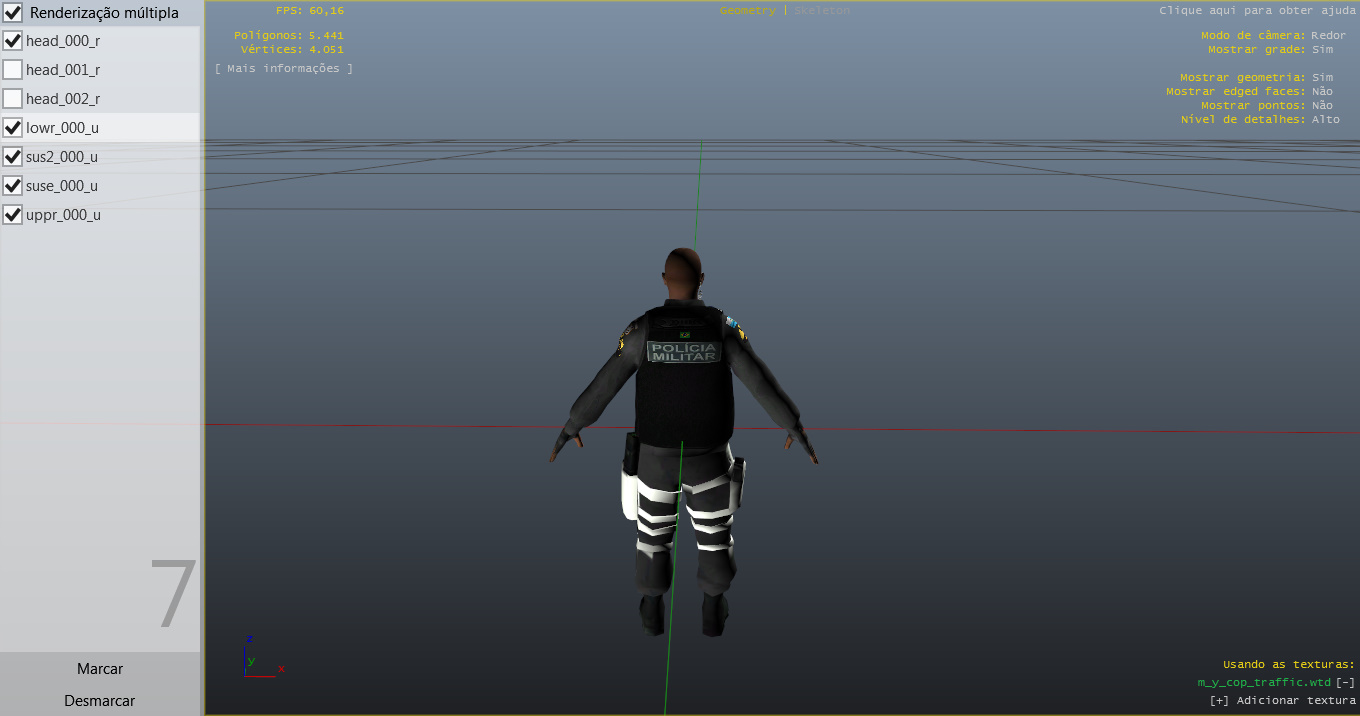
Task: Toggle the 'Mostrar grade' Sim value
Action: [1322, 50]
